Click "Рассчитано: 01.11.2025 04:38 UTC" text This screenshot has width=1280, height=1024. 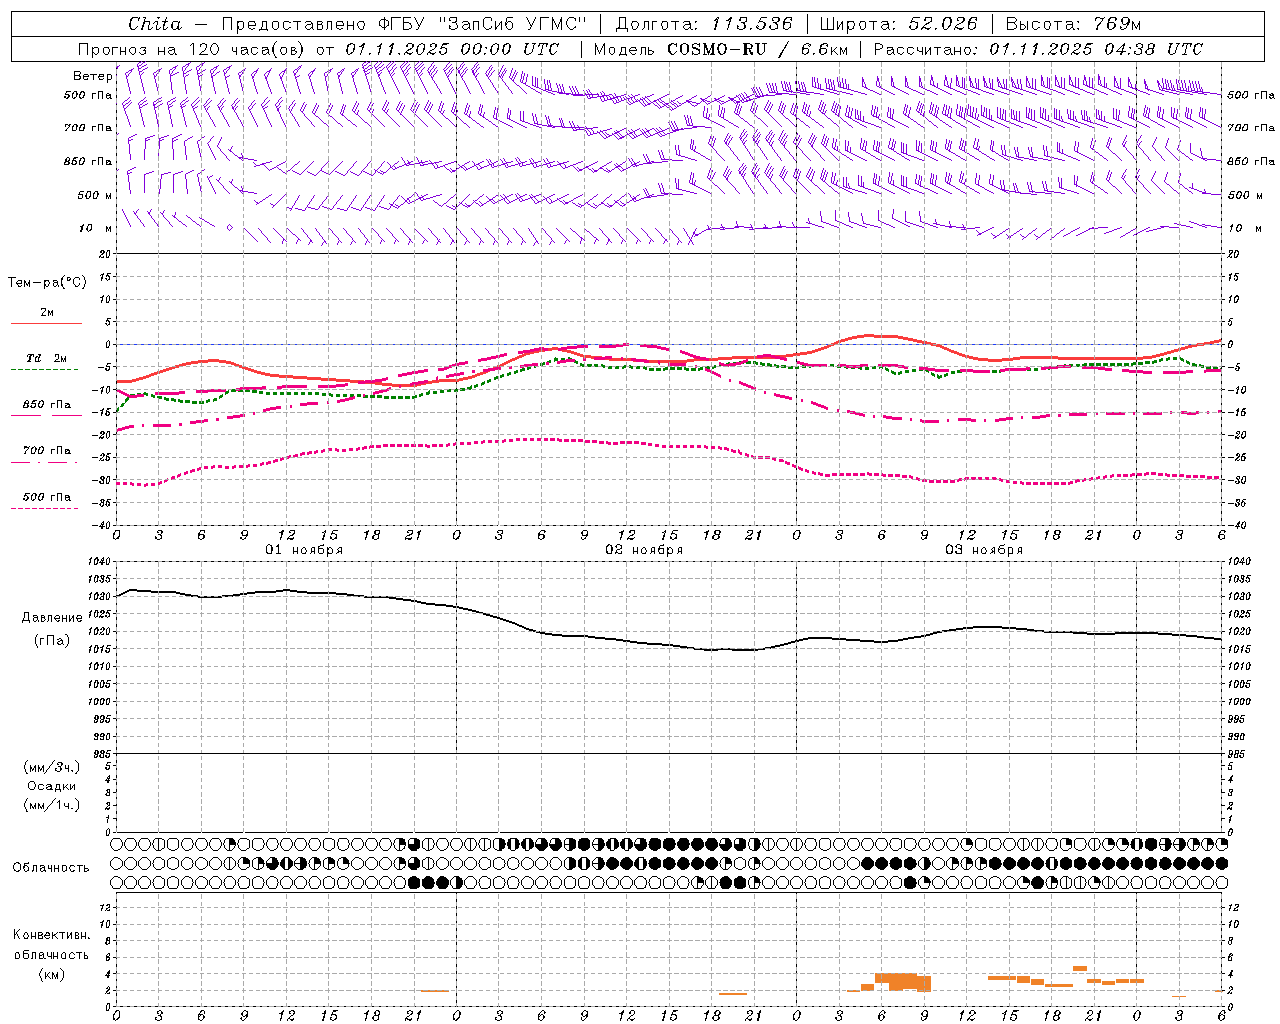[1038, 49]
